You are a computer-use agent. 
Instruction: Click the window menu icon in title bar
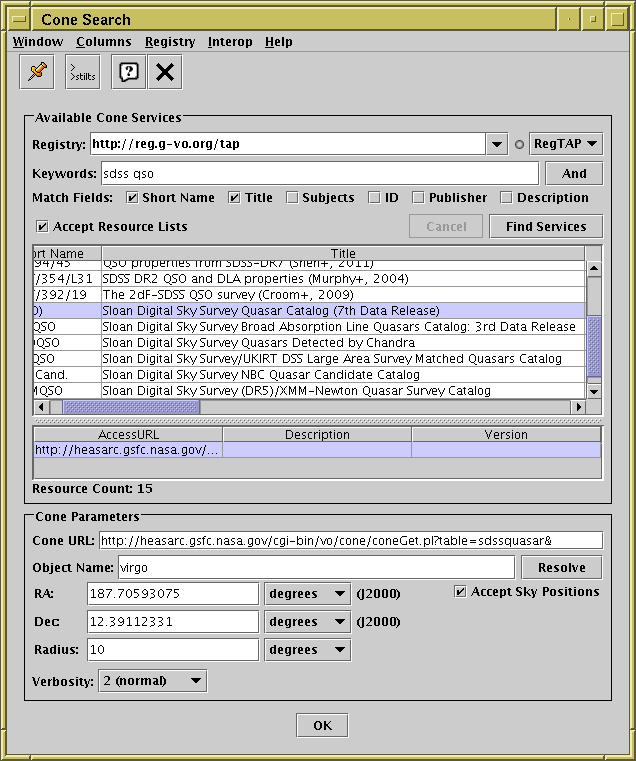click(x=19, y=19)
